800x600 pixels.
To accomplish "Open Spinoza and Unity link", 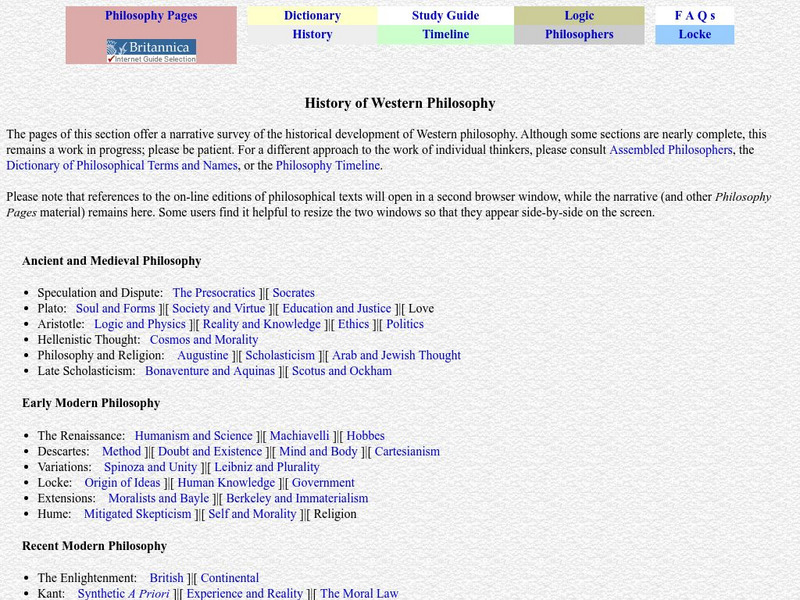I will point(151,467).
